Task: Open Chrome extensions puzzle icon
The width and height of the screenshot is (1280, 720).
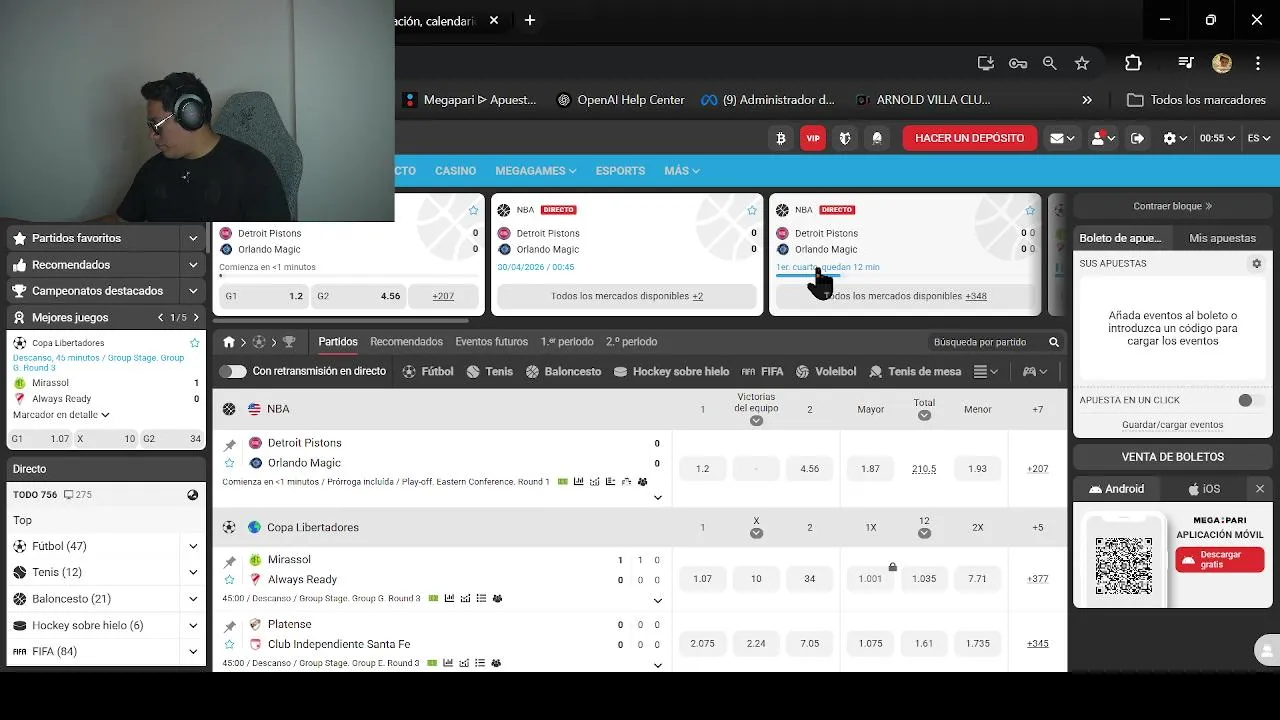Action: click(x=1133, y=63)
